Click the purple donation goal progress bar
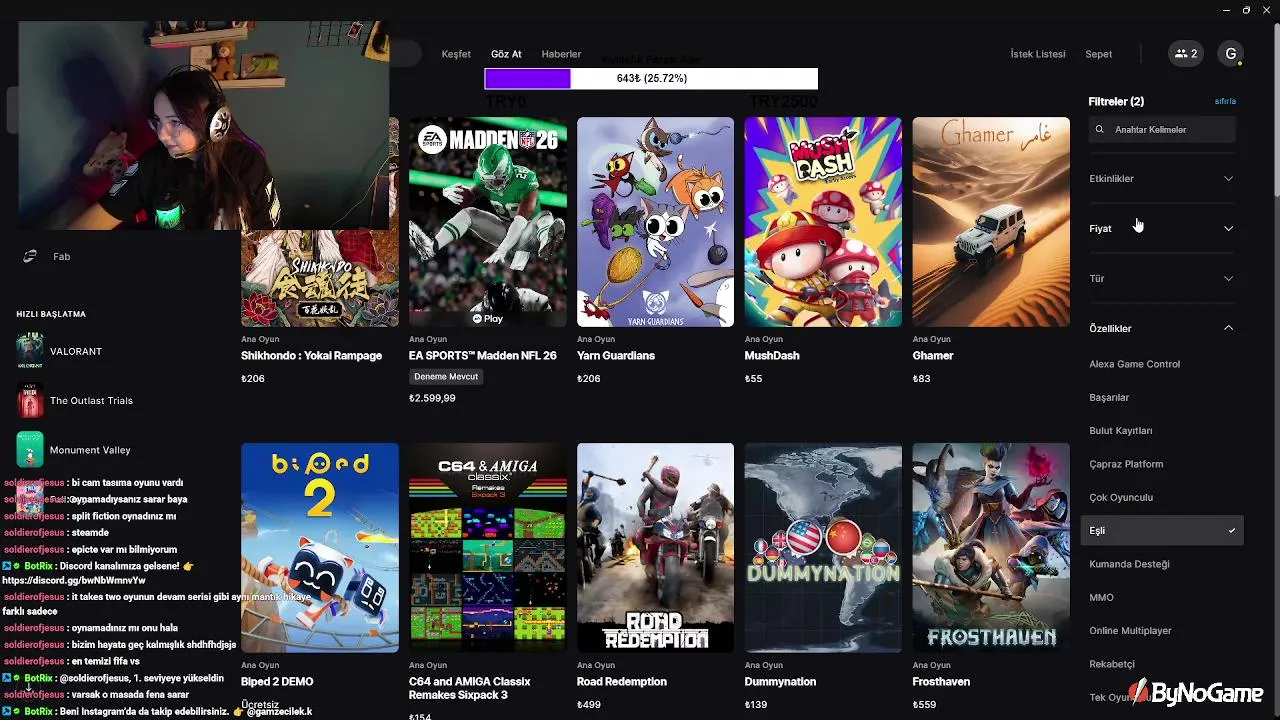The width and height of the screenshot is (1280, 720). [651, 78]
